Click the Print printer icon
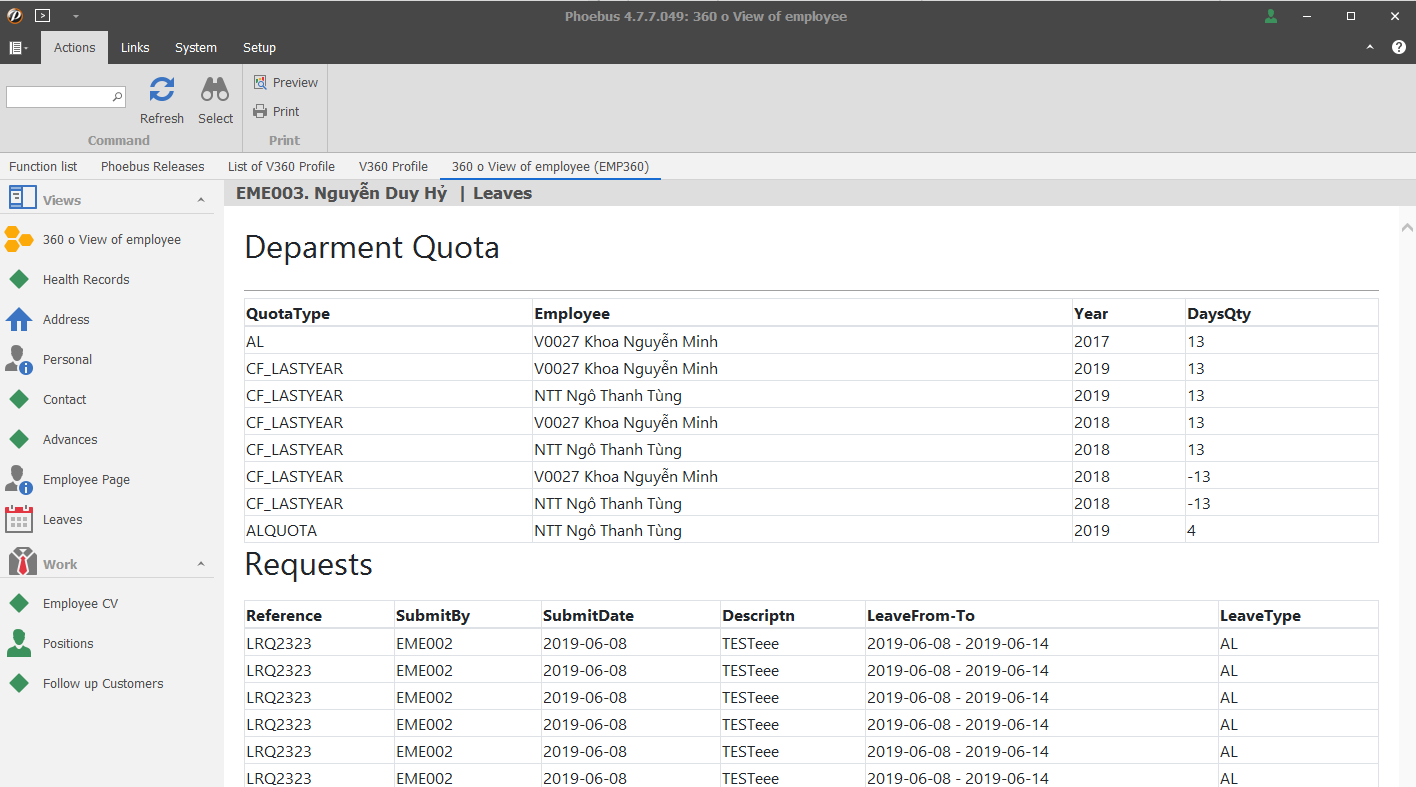This screenshot has width=1416, height=787. click(260, 112)
